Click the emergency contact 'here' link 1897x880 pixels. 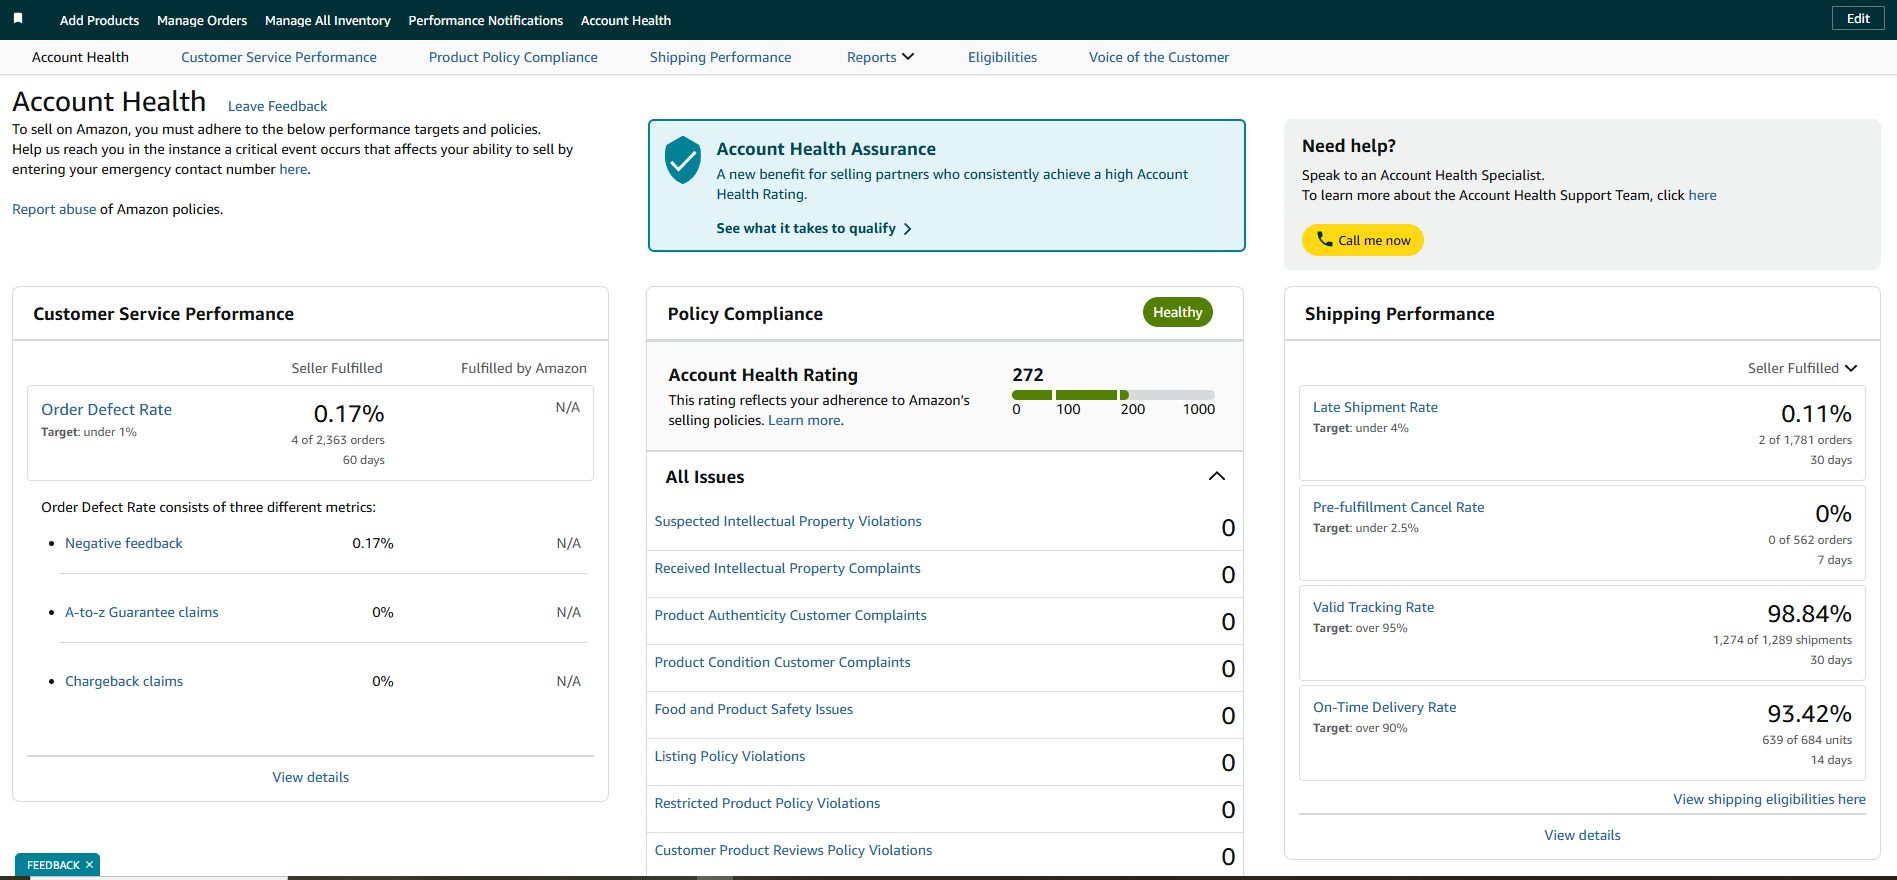[x=293, y=169]
